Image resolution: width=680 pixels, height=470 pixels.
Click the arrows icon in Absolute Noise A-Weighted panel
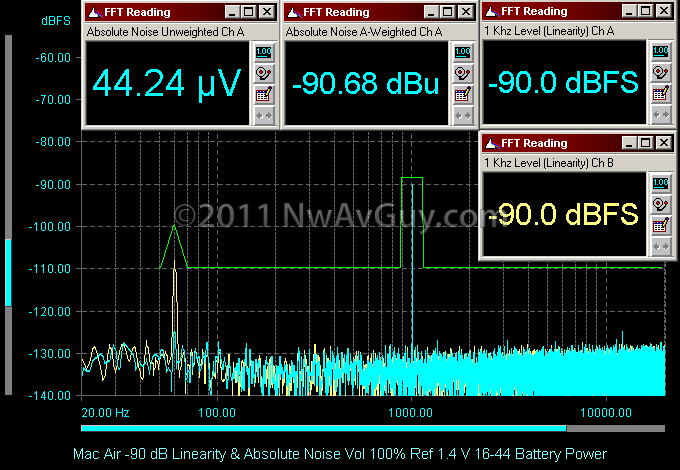coord(463,116)
